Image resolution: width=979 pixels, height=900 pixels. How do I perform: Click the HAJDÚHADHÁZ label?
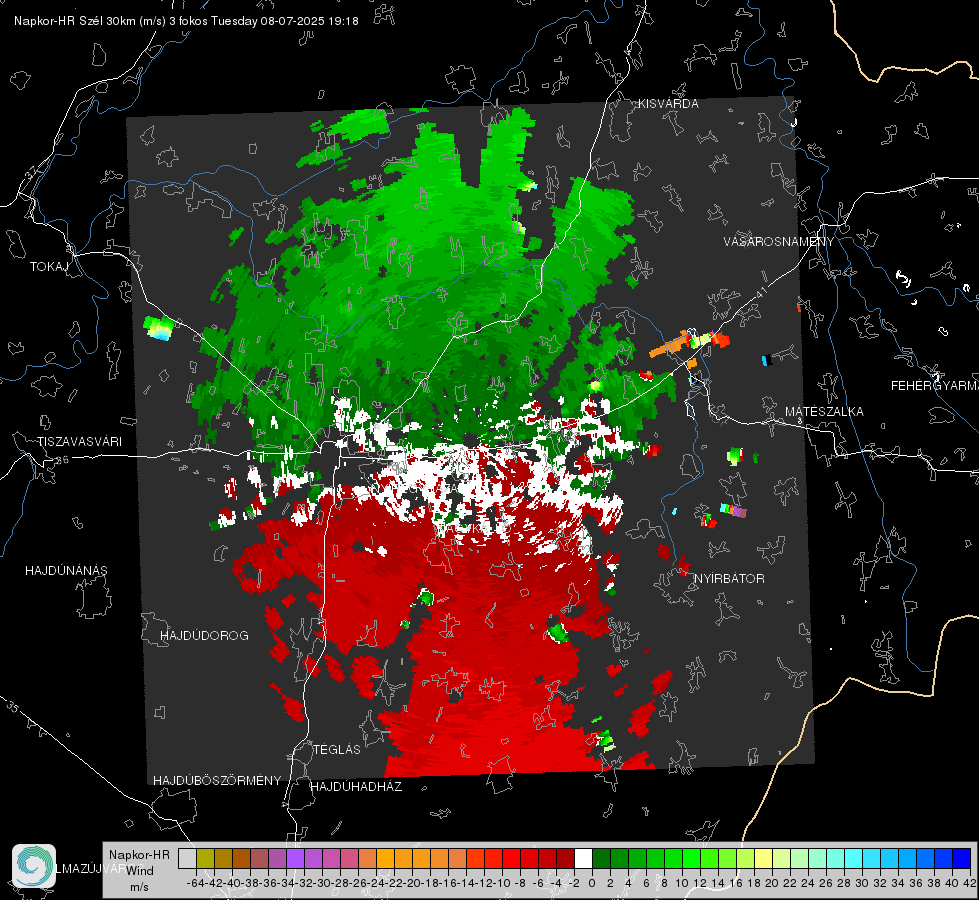tap(356, 787)
